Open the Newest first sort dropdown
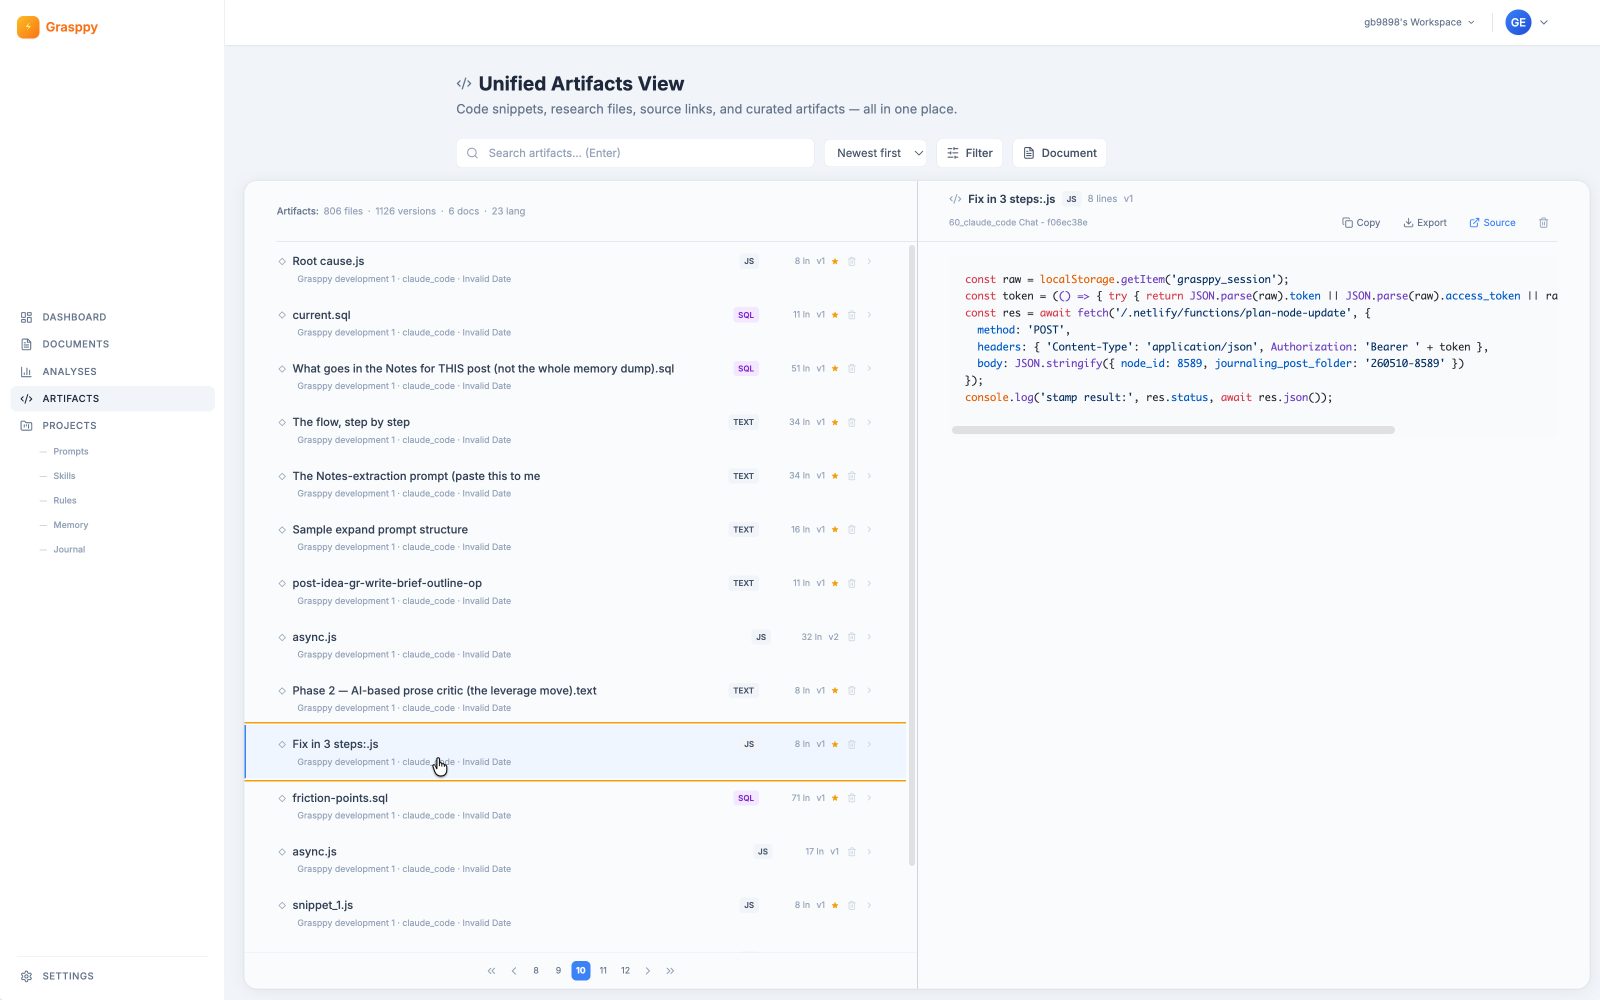The width and height of the screenshot is (1600, 1000). click(x=875, y=153)
